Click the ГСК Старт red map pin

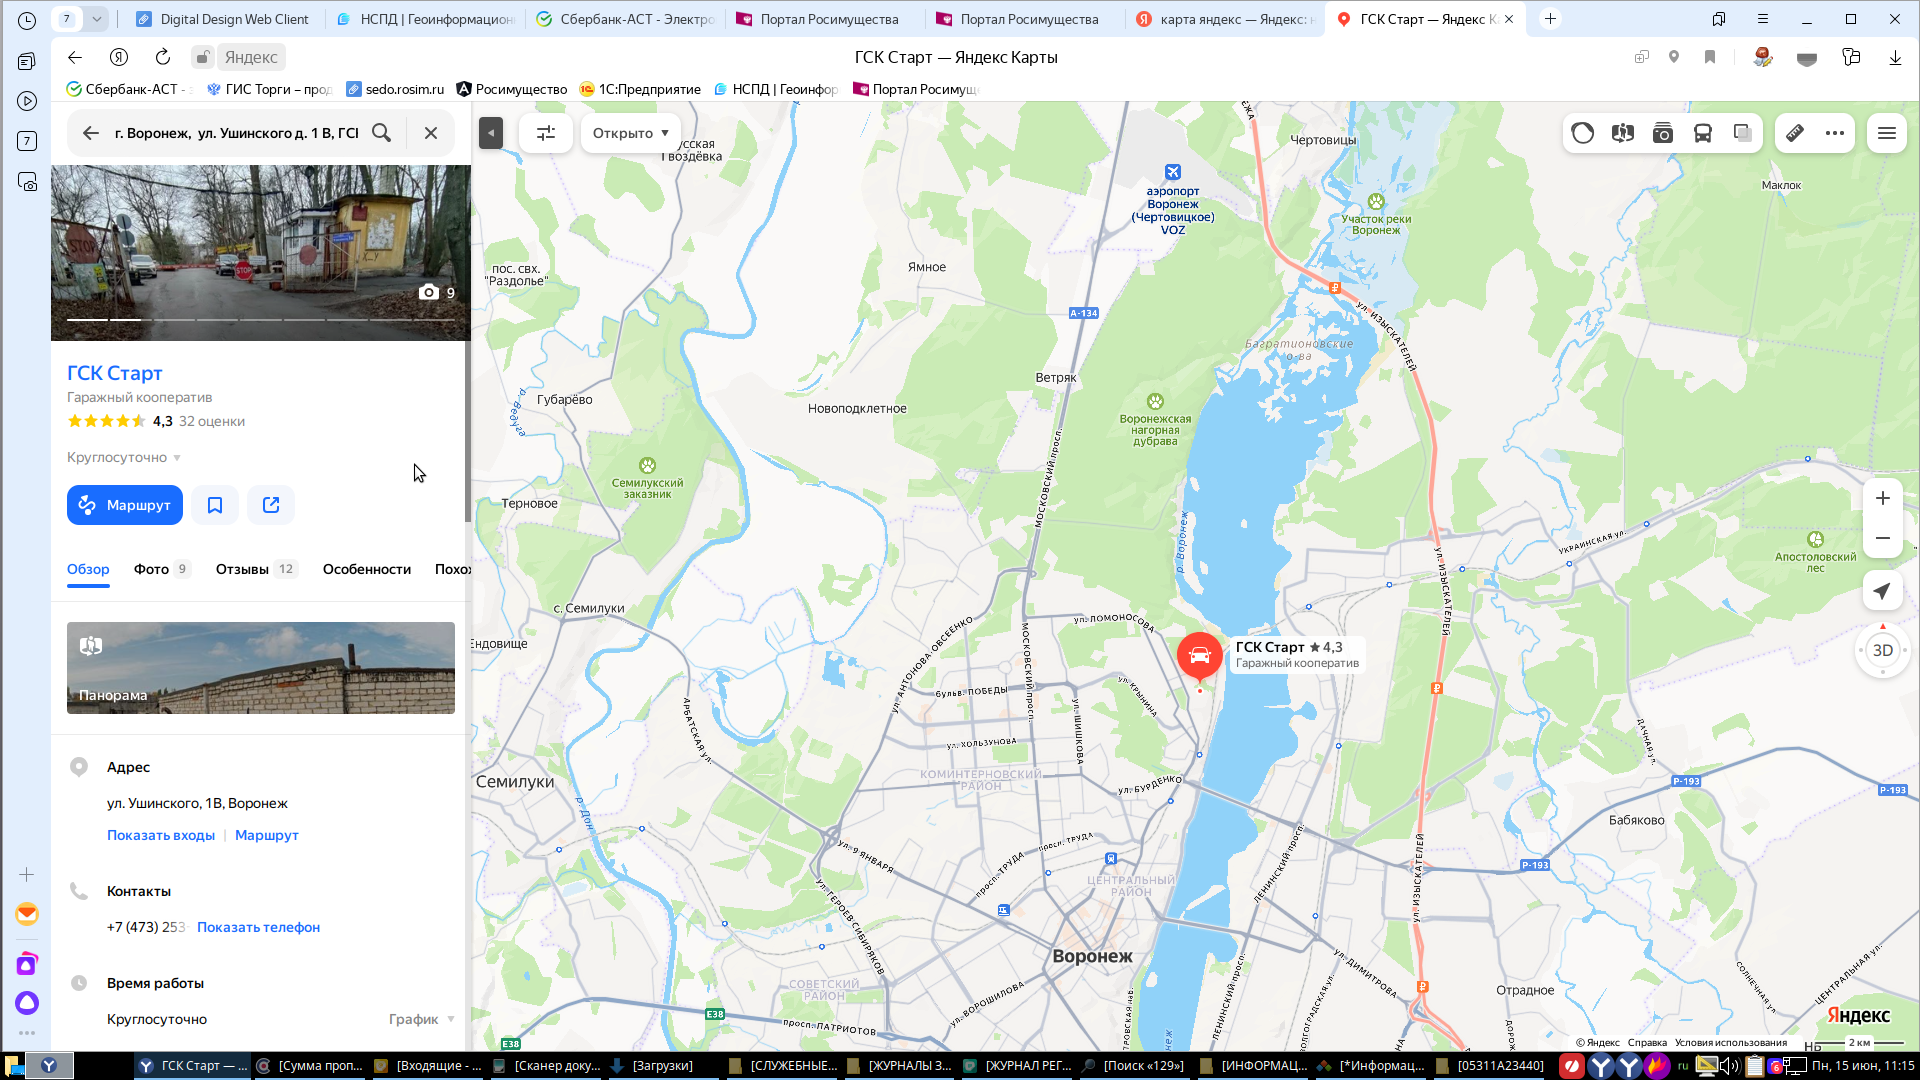click(1200, 658)
